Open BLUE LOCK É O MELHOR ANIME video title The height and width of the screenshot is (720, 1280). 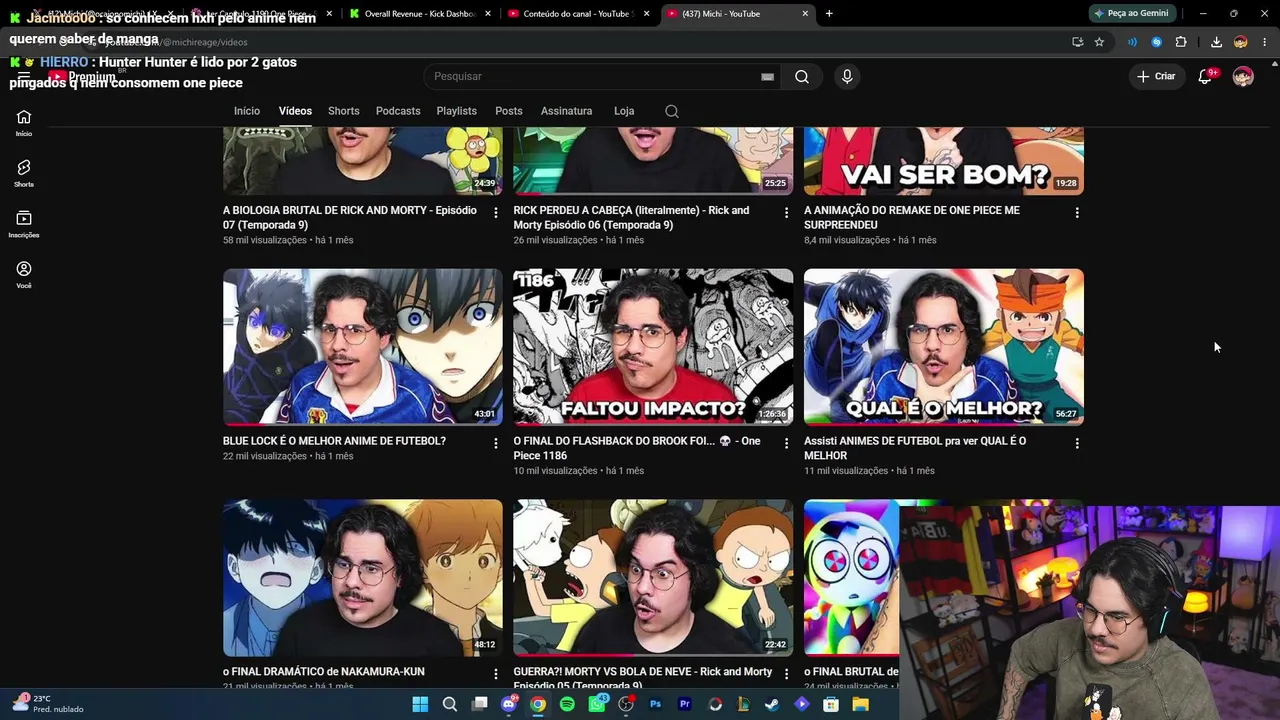pyautogui.click(x=334, y=441)
